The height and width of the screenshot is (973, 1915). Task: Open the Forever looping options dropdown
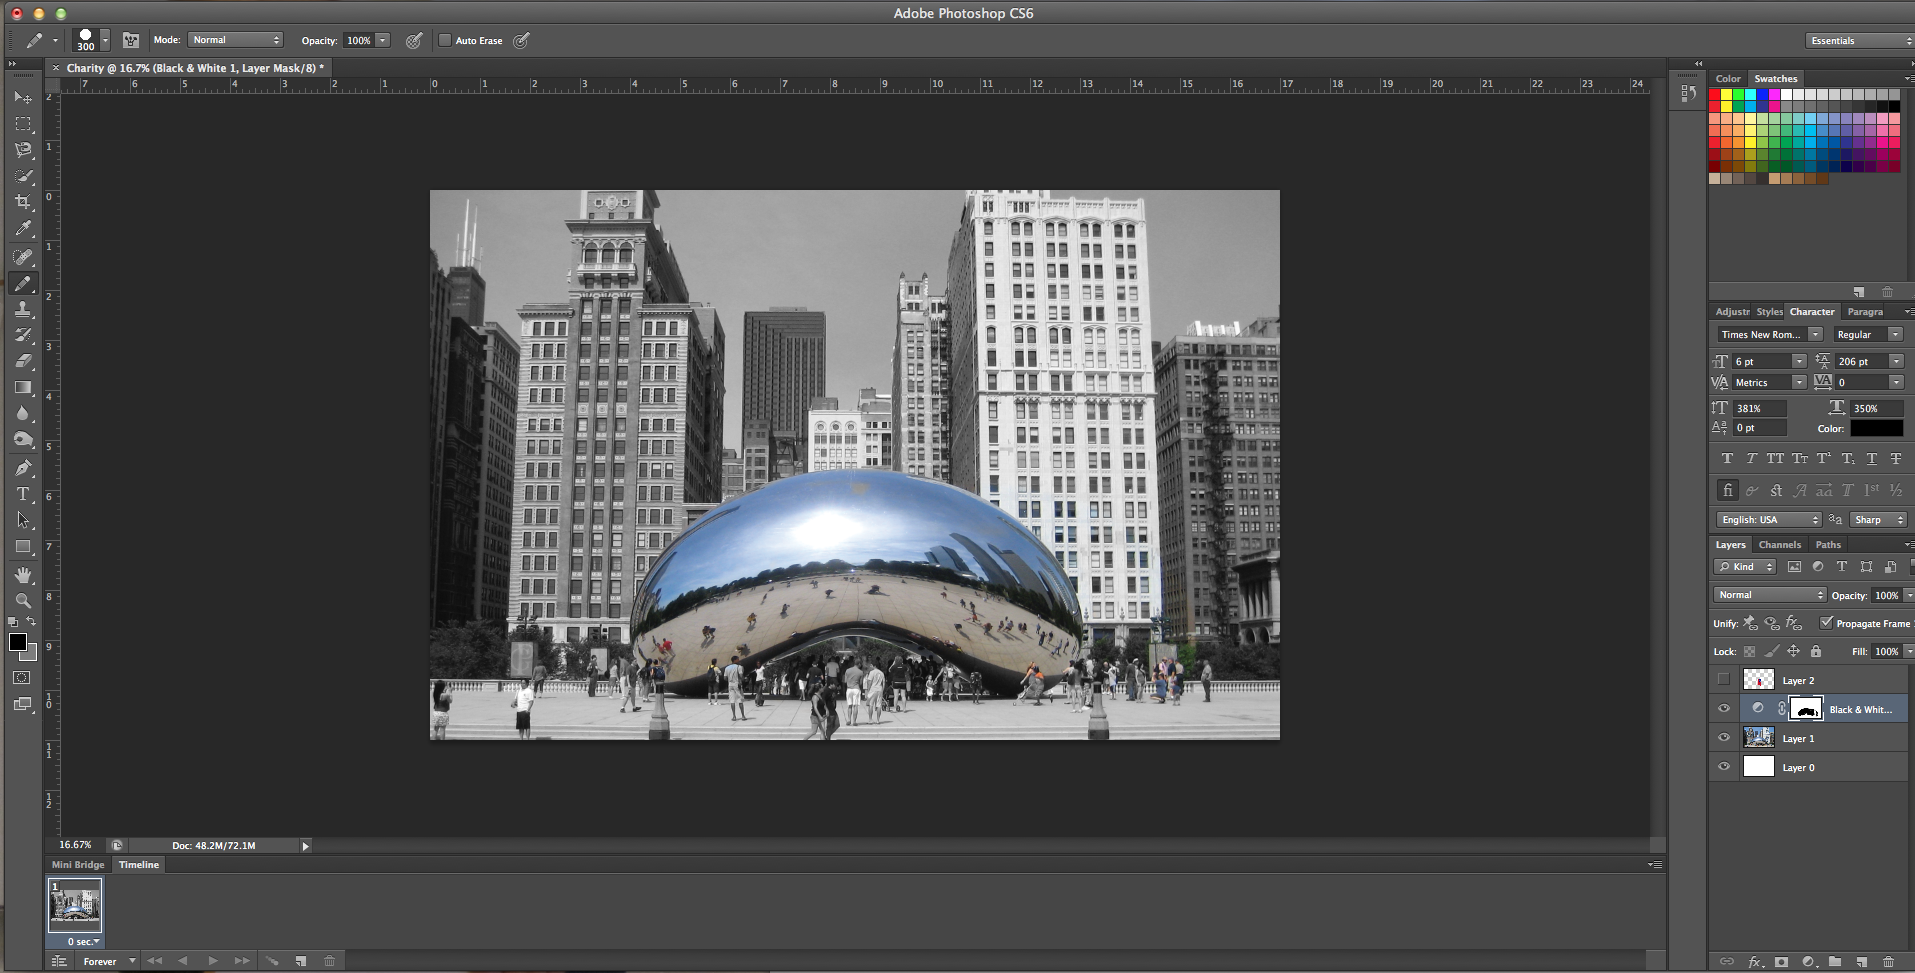[109, 961]
